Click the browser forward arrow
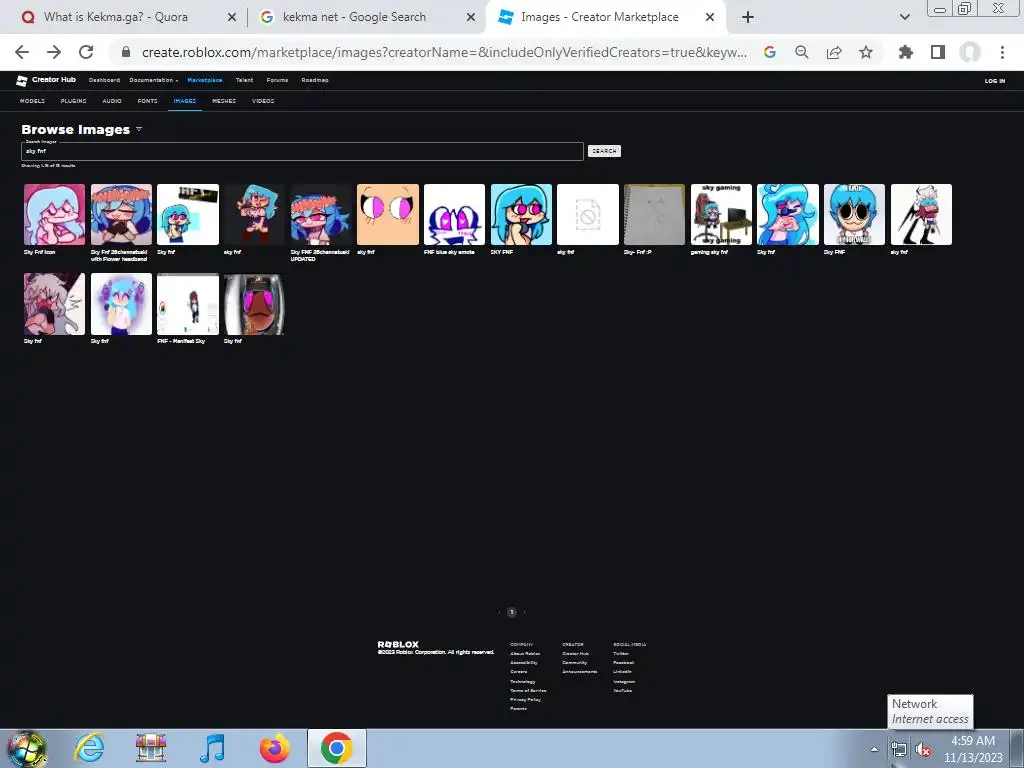1024x768 pixels. [54, 52]
